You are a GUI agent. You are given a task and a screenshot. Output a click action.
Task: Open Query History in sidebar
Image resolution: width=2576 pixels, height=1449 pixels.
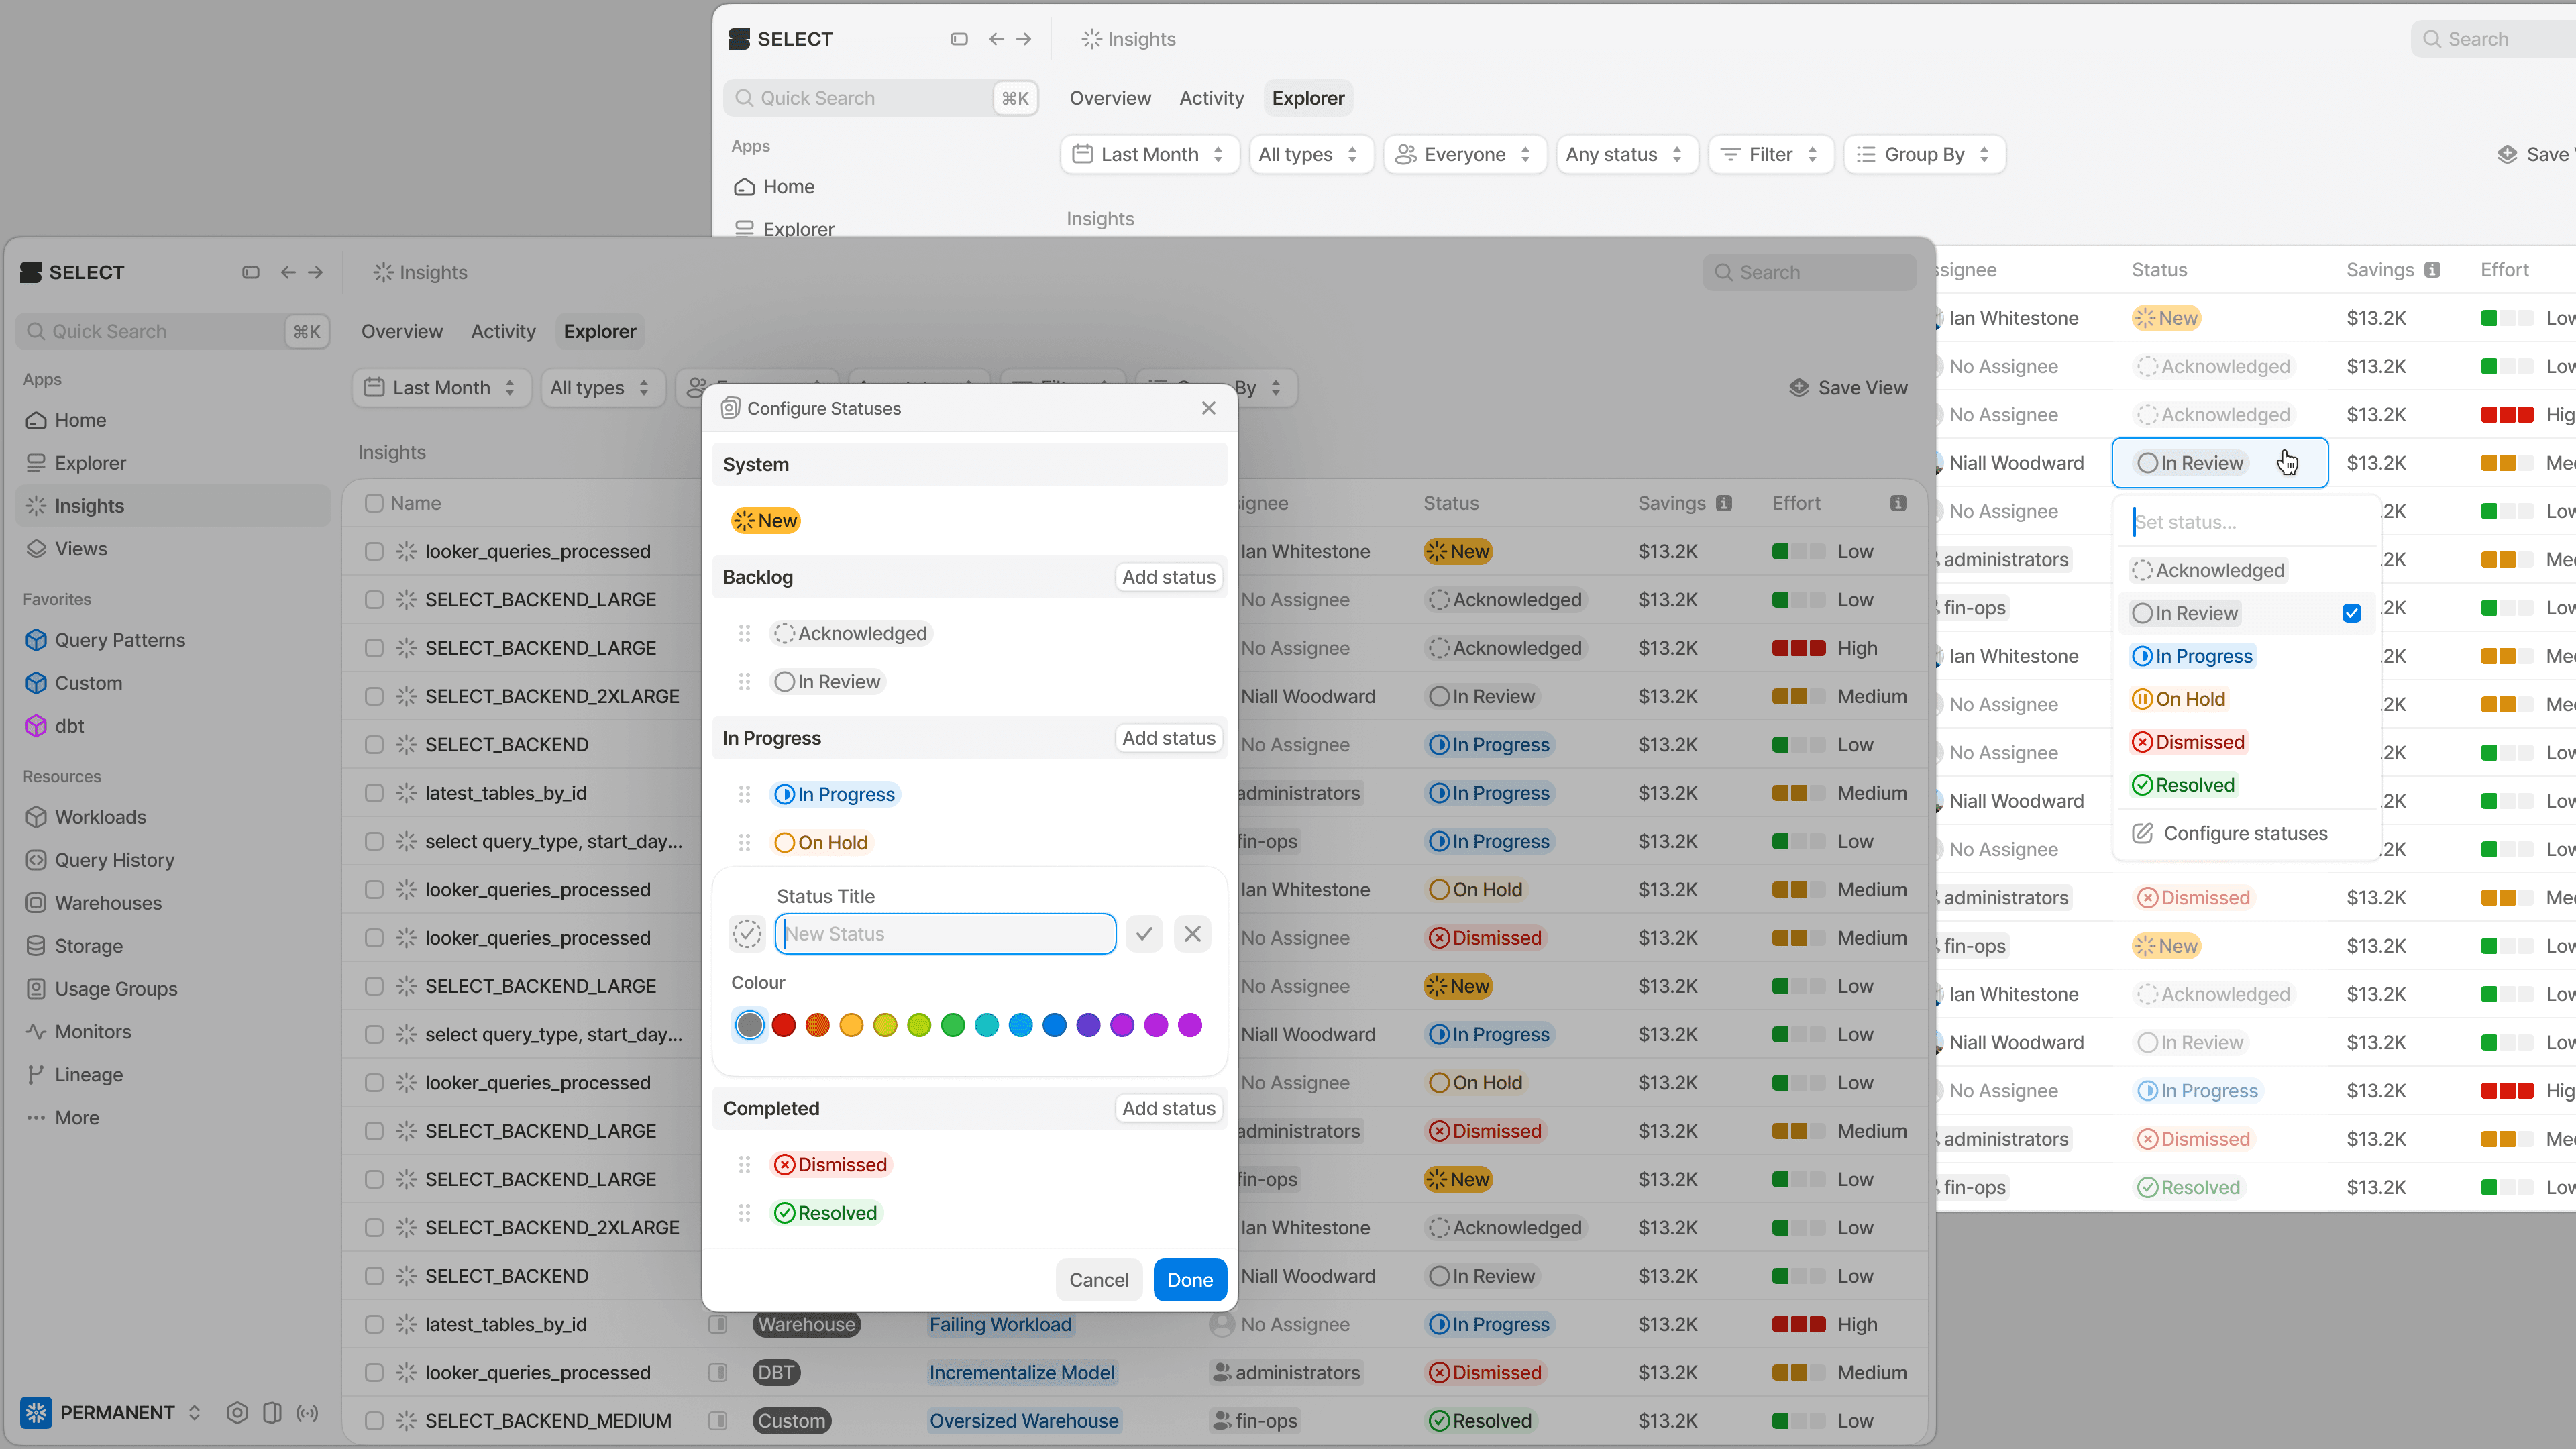pos(114,860)
